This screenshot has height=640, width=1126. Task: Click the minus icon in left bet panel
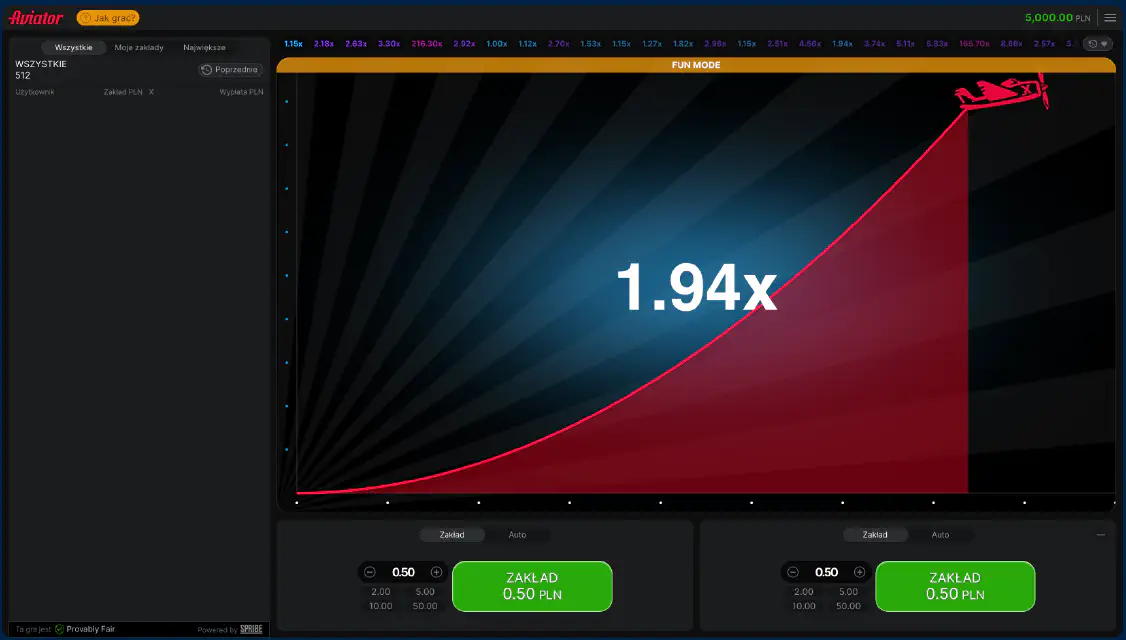(x=370, y=572)
